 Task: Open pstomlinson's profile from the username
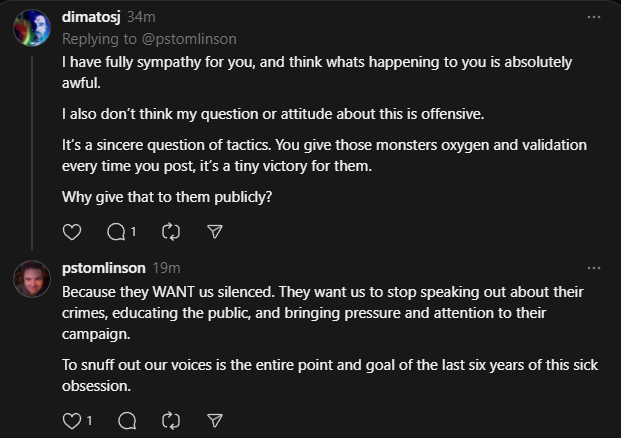[104, 268]
